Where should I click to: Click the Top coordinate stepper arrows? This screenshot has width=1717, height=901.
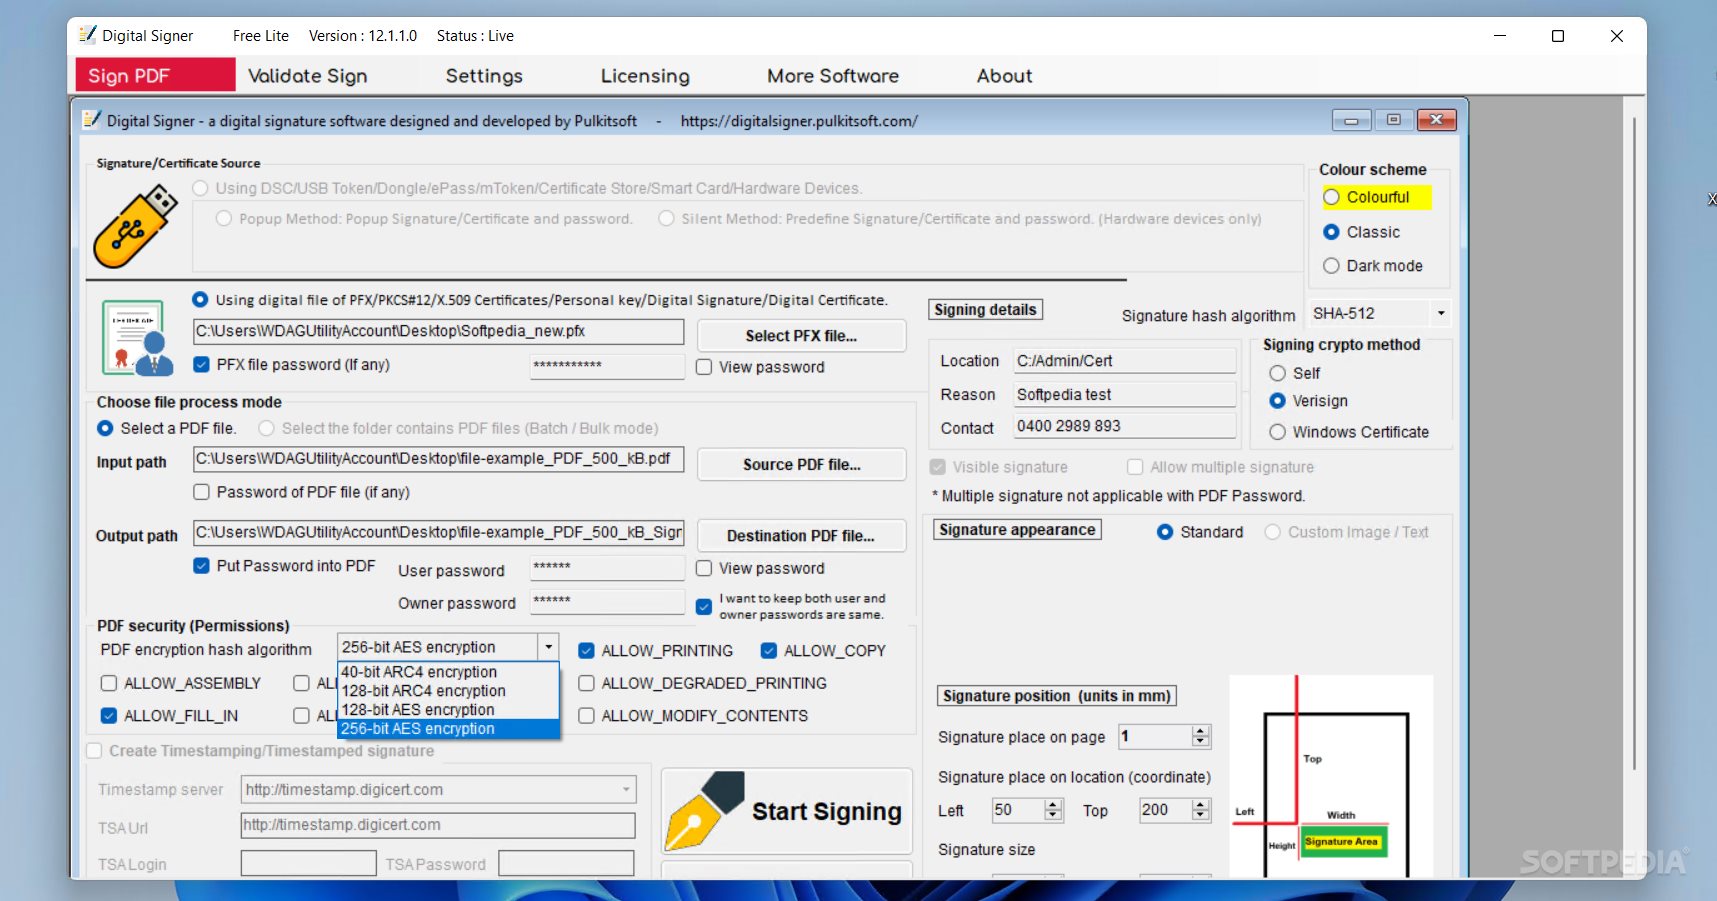pos(1201,810)
